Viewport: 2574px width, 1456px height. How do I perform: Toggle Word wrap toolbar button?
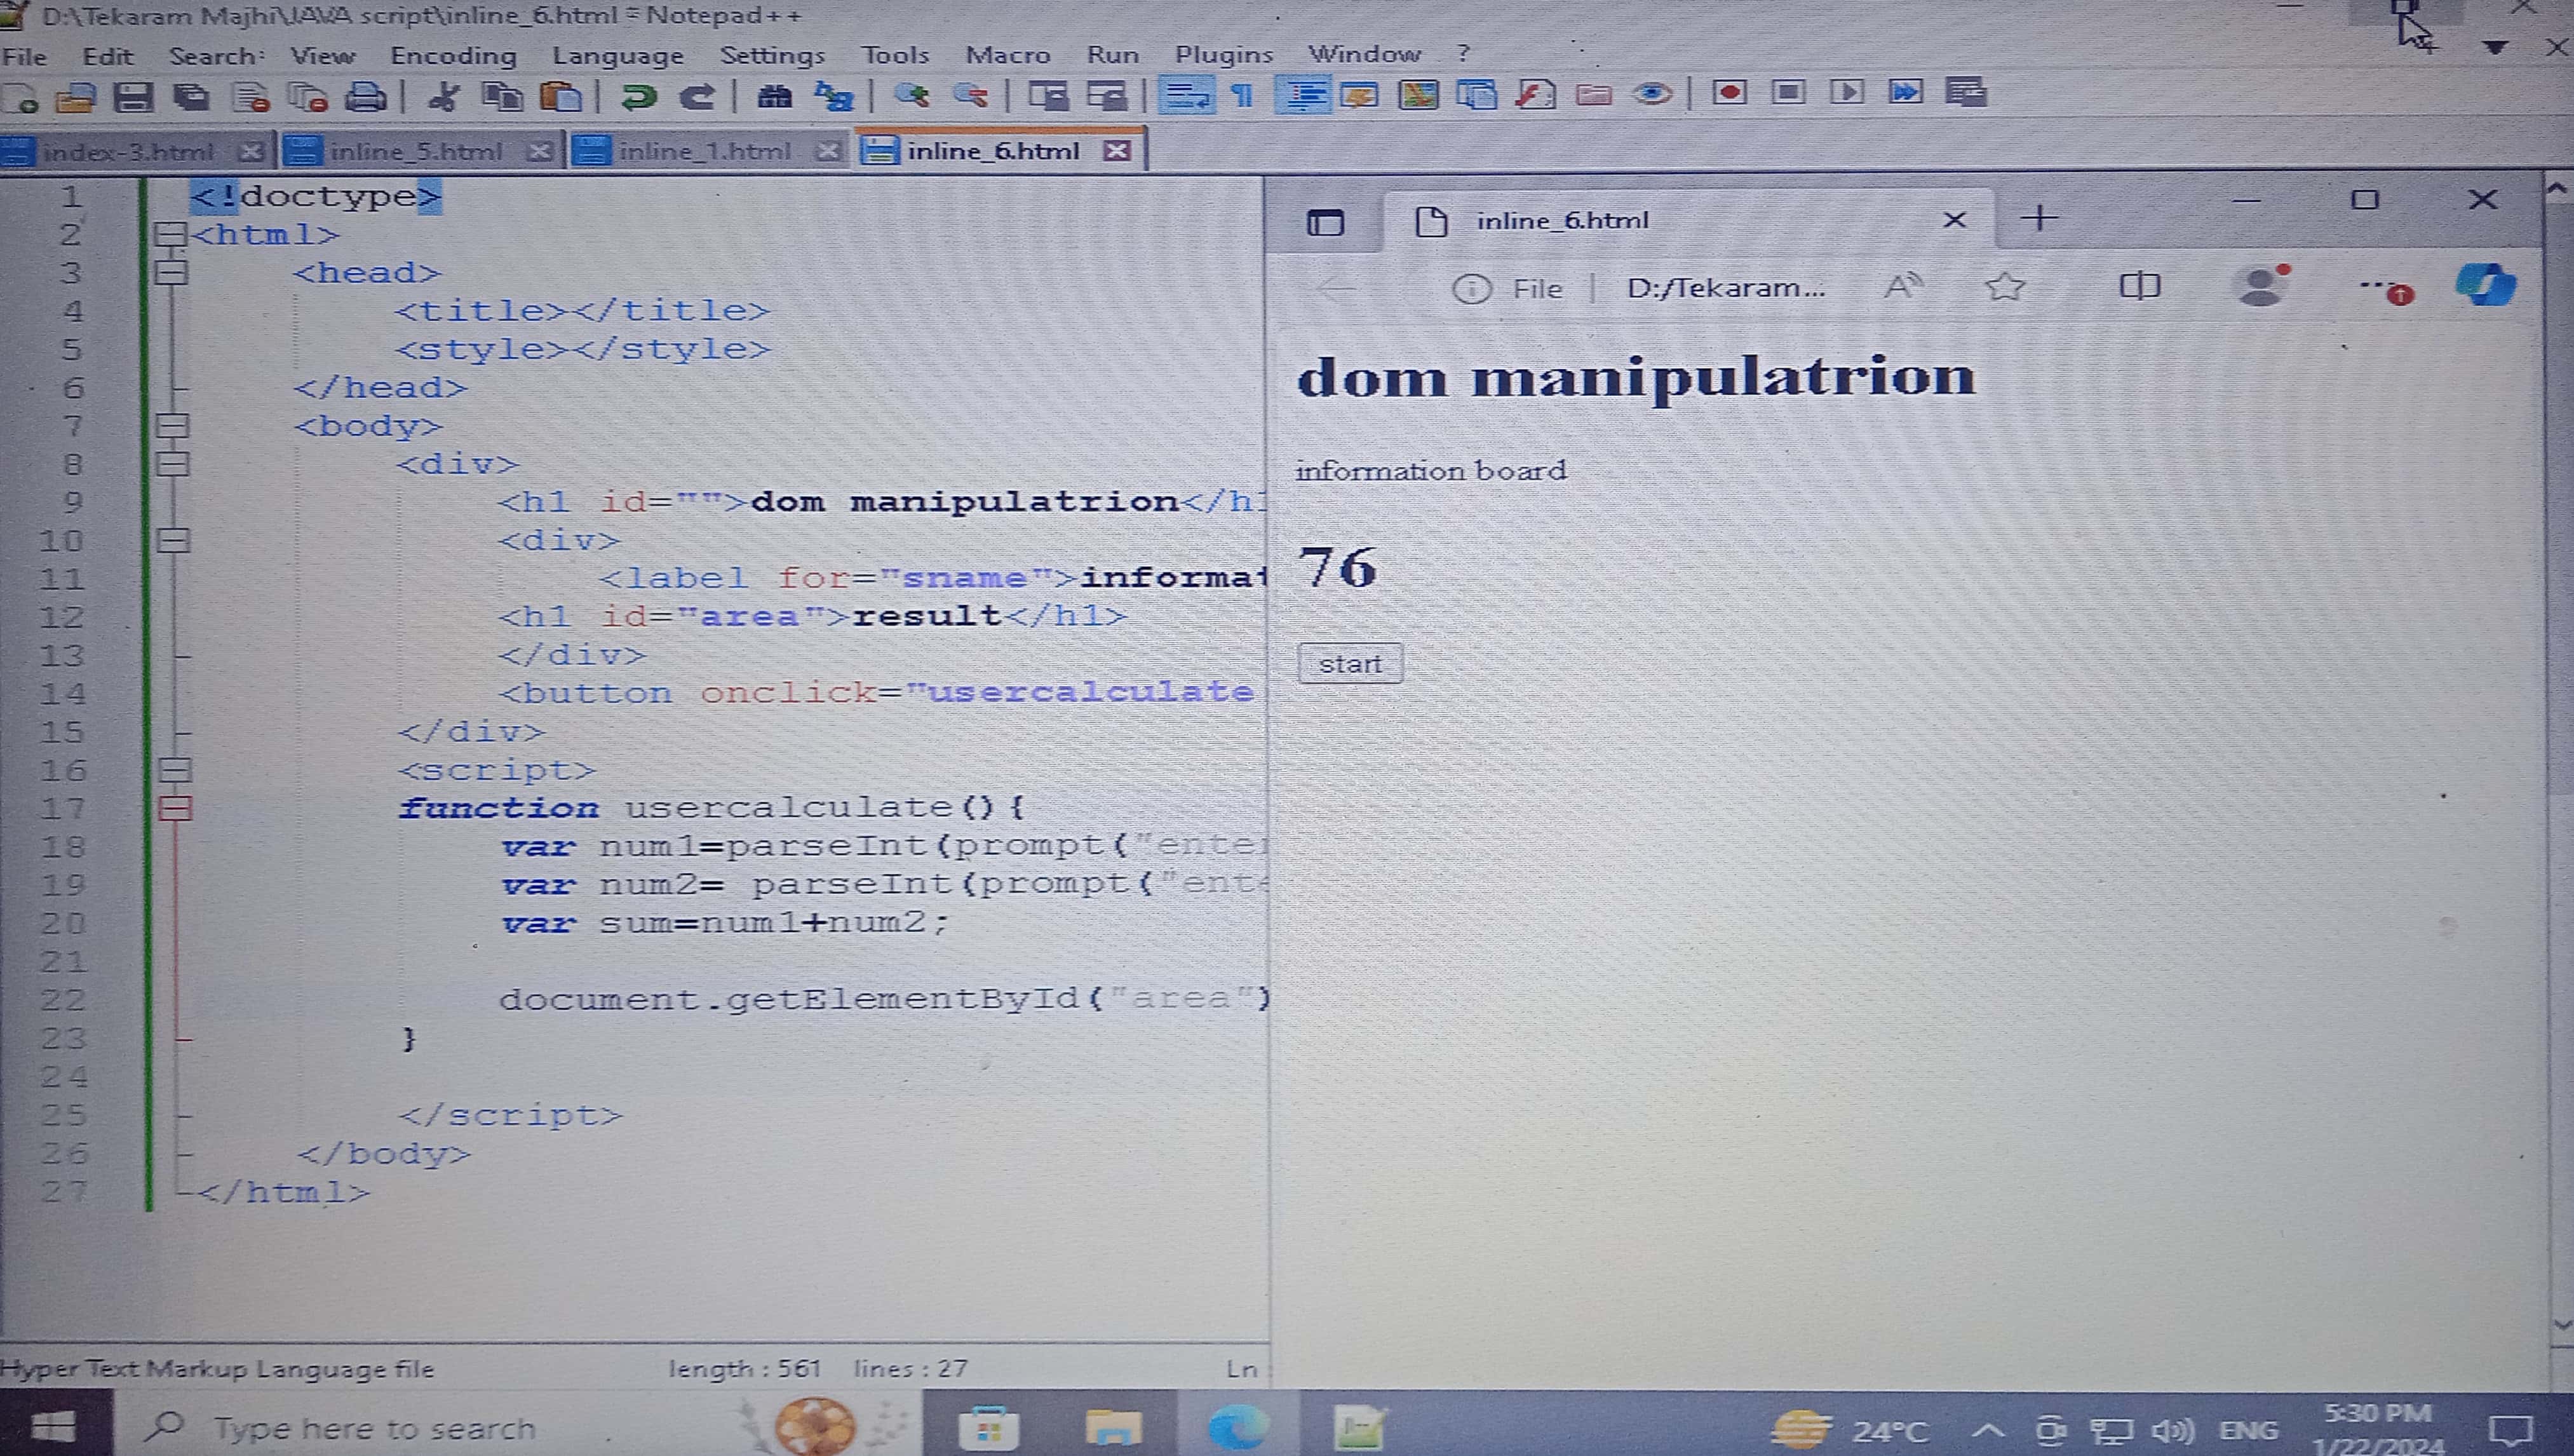(x=1186, y=95)
